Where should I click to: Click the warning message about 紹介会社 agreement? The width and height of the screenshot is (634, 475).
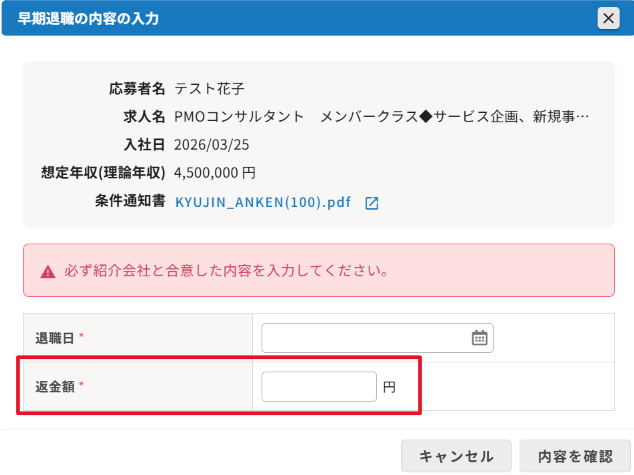click(226, 271)
